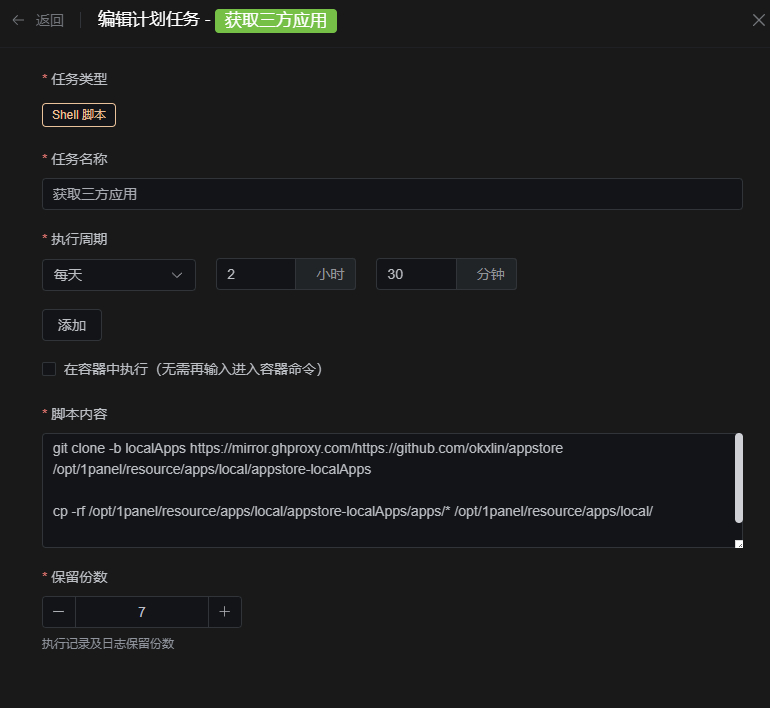Click the 任务名称 label
The image size is (770, 708).
point(79,159)
